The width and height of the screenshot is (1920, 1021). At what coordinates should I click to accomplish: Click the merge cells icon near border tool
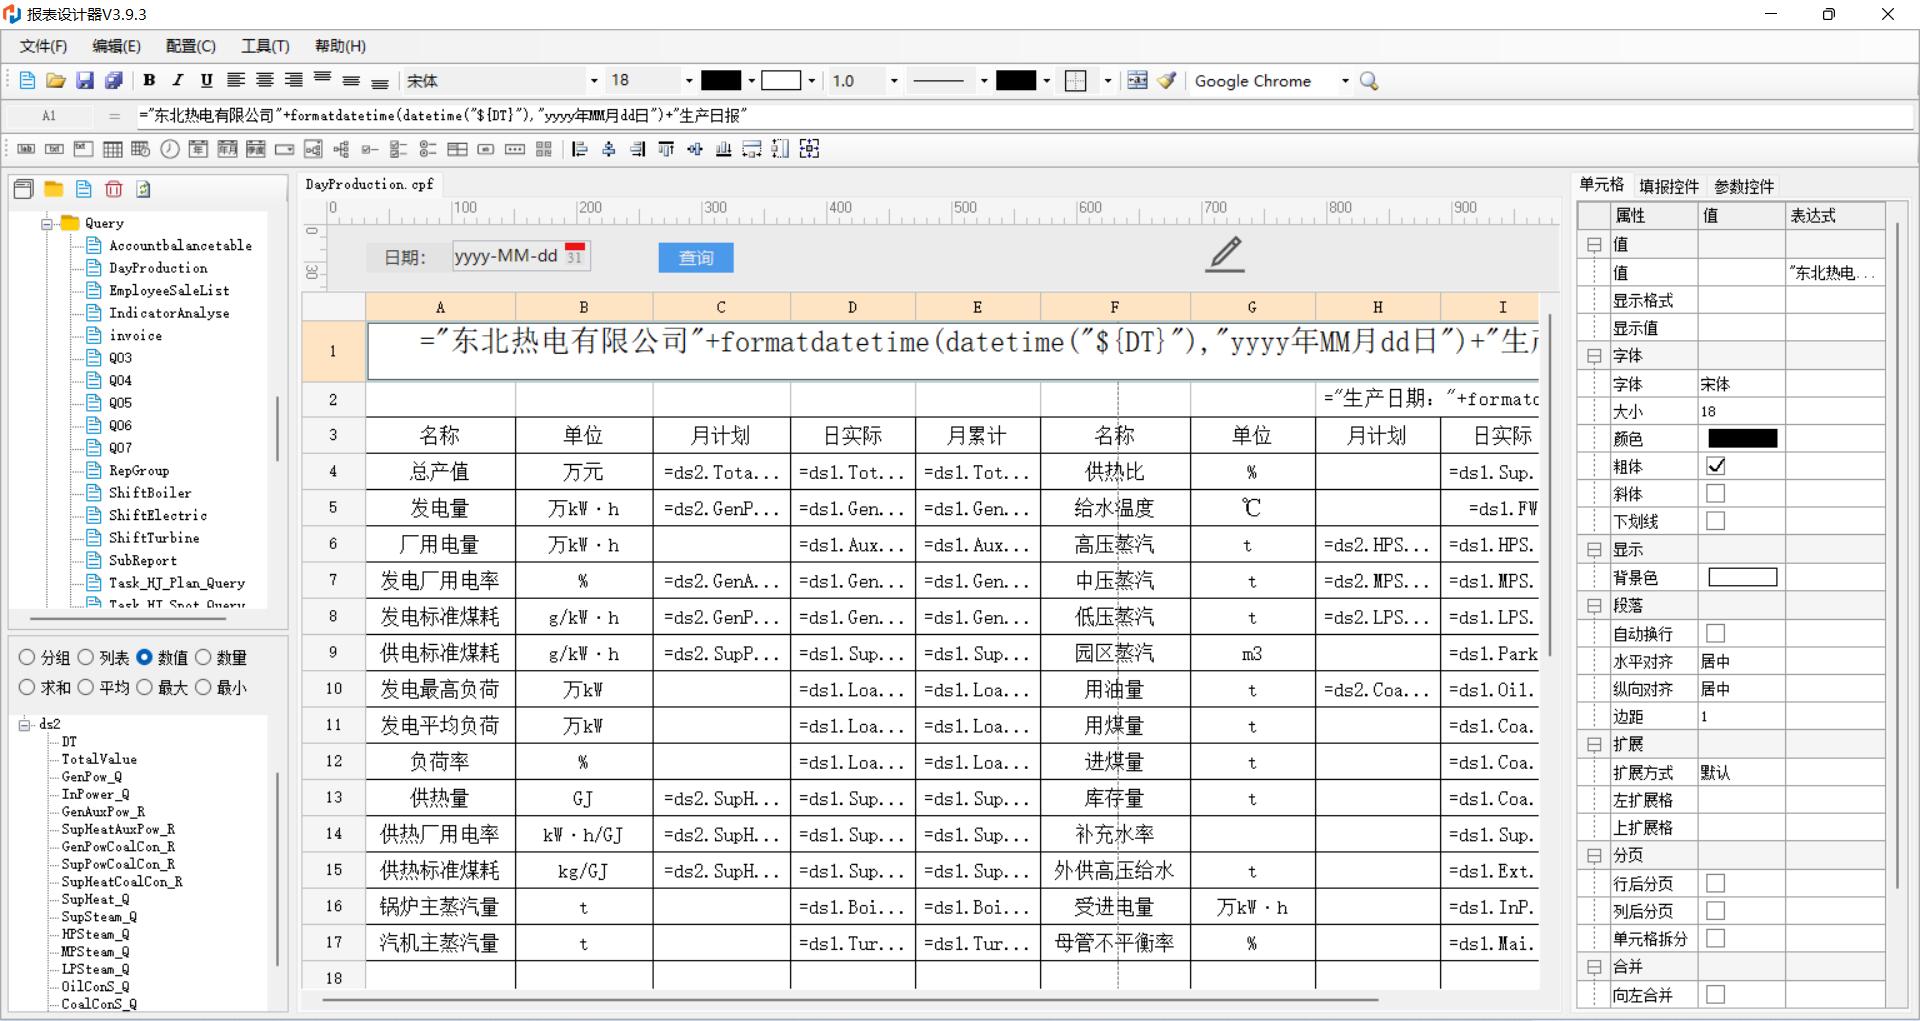point(1137,81)
